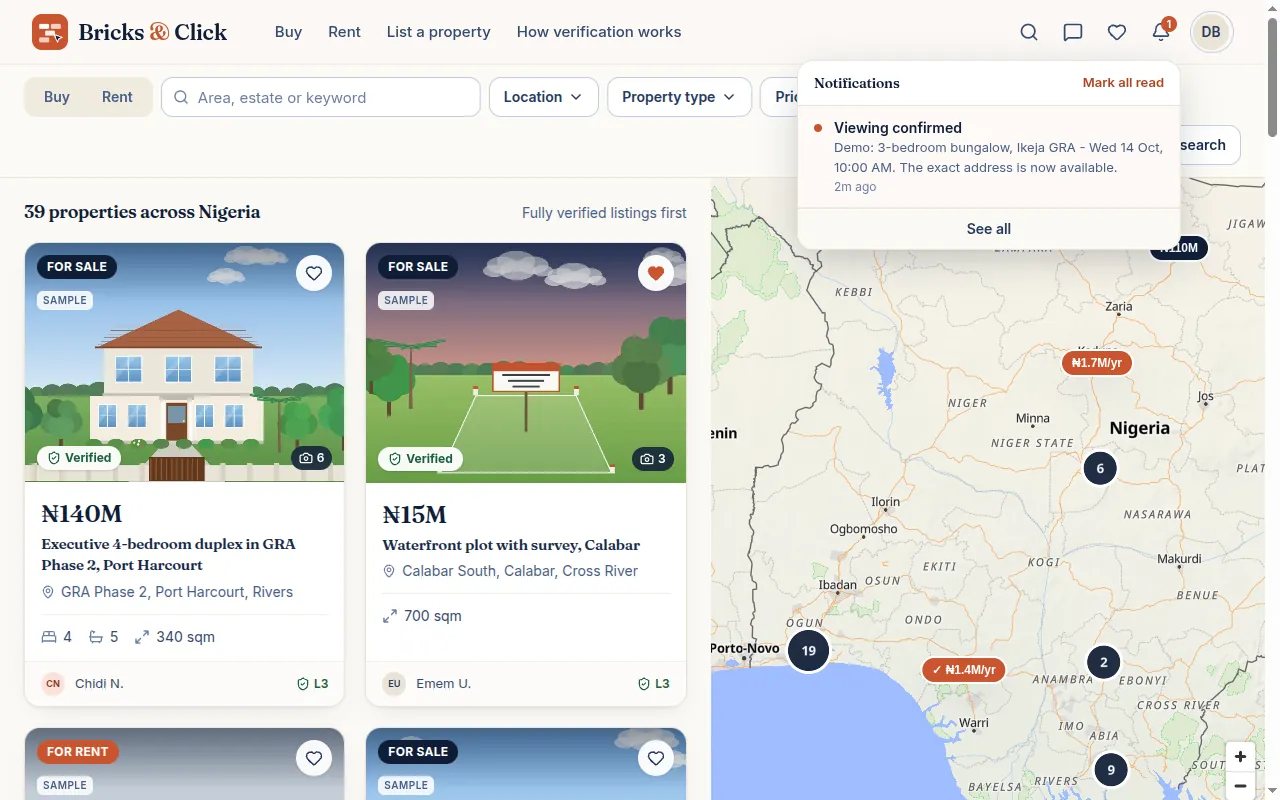
Task: Select the ₦1.7M/yr map price marker
Action: coord(1096,363)
